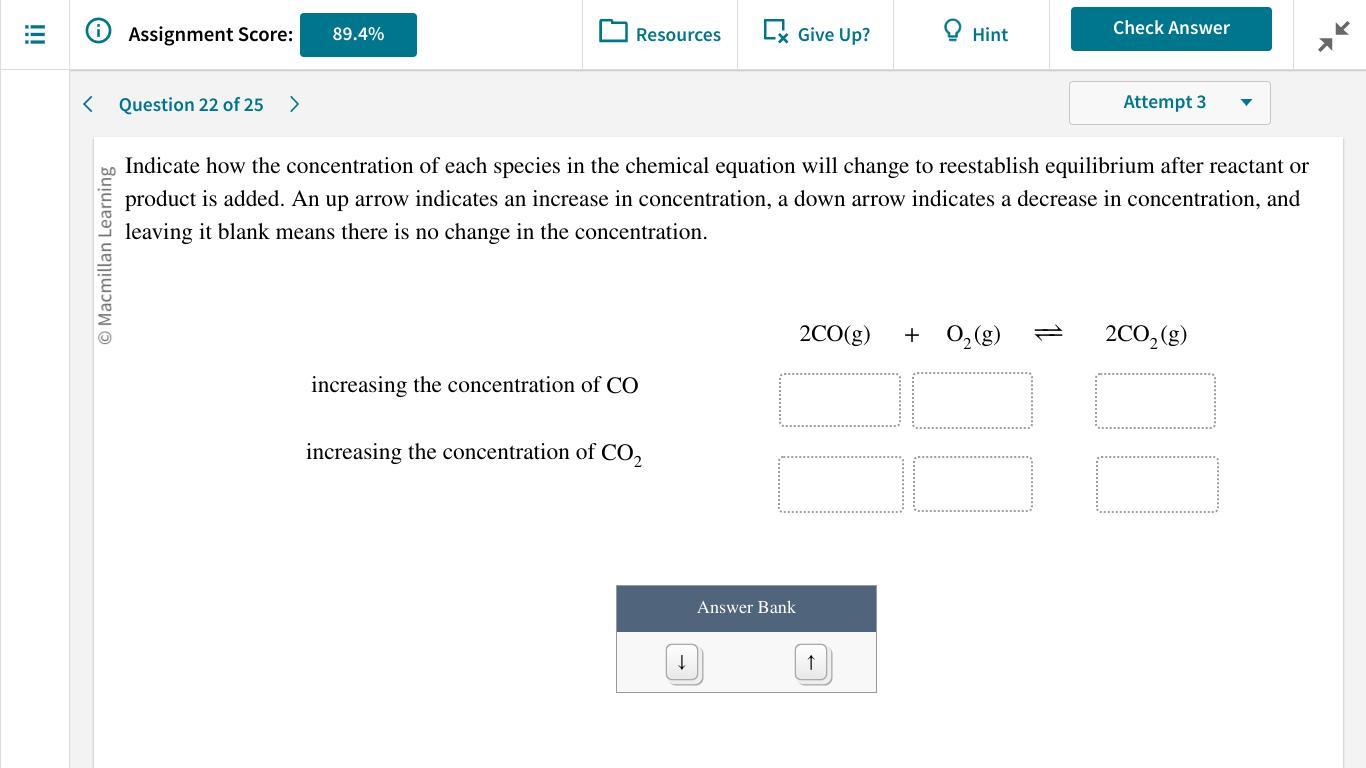Viewport: 1366px width, 768px height.
Task: Open the Attempt 3 dropdown
Action: [1170, 103]
